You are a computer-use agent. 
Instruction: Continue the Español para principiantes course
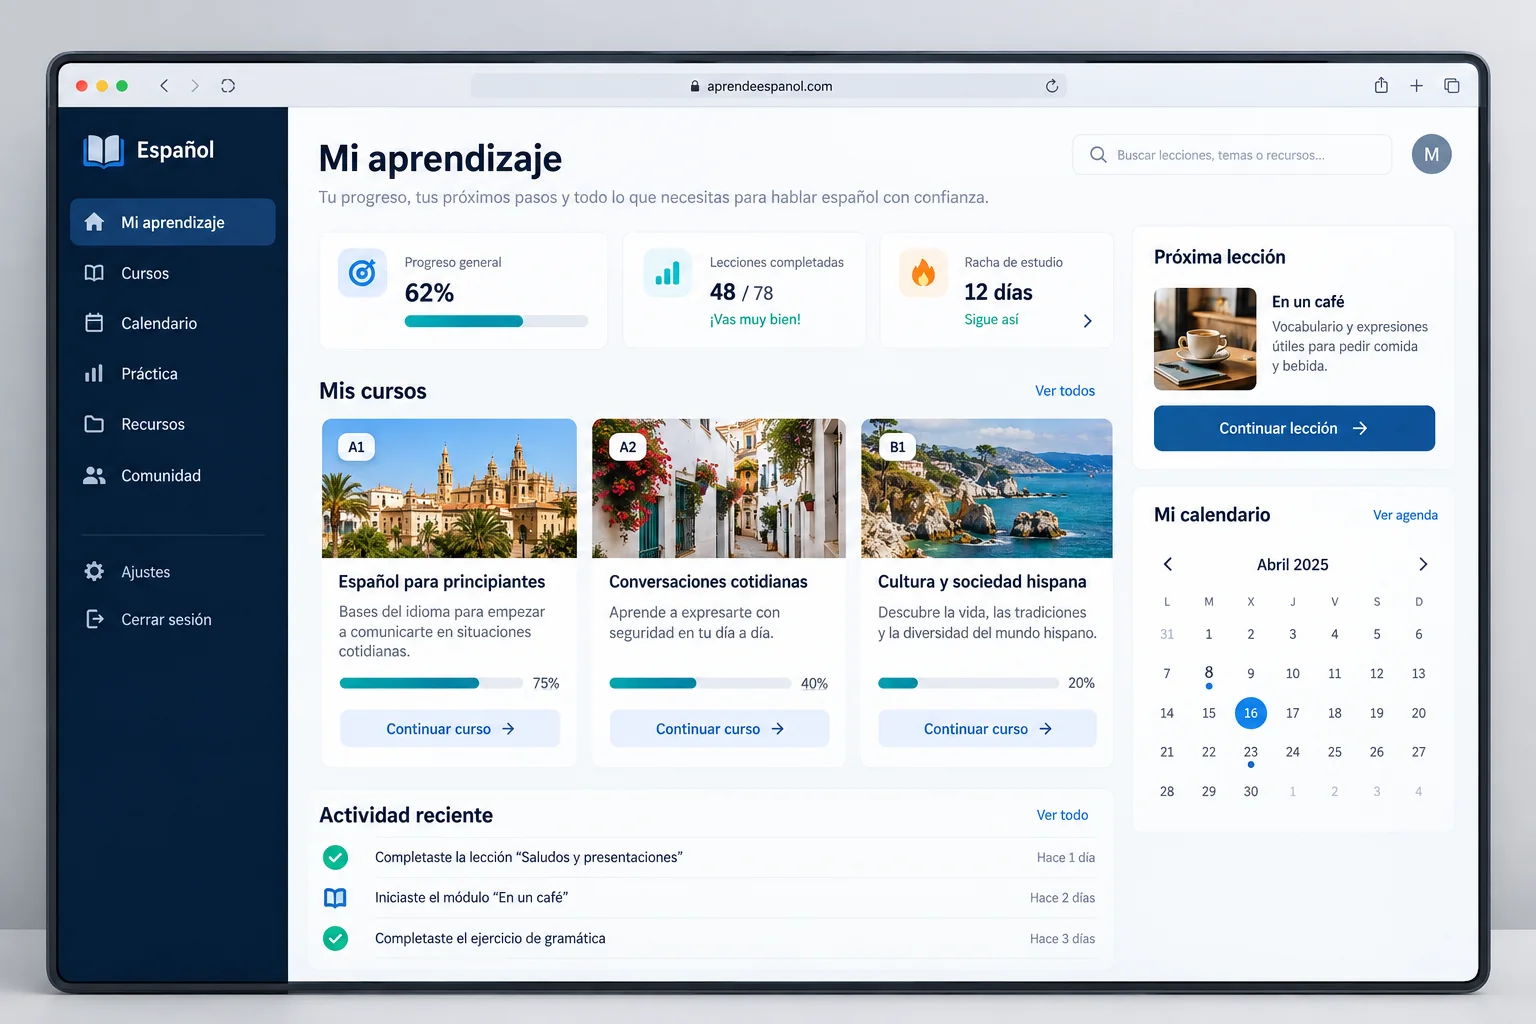pos(450,729)
